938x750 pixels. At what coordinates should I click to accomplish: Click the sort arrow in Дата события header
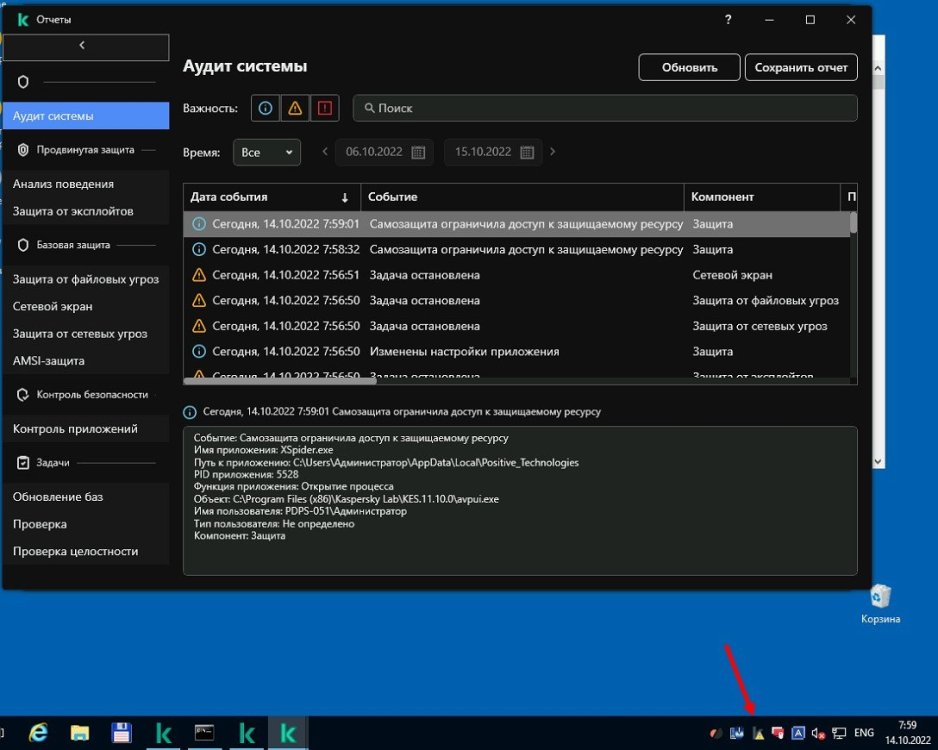(345, 197)
